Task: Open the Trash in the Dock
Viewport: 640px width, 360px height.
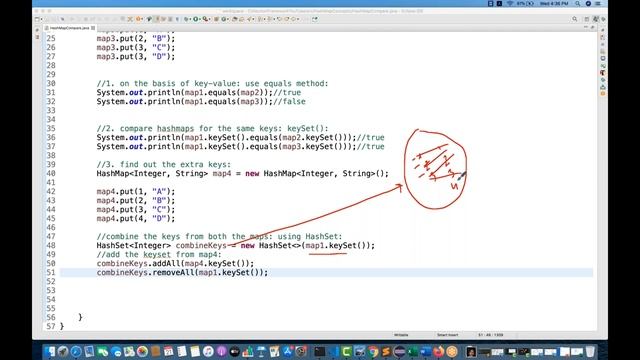Action: pyautogui.click(x=590, y=351)
